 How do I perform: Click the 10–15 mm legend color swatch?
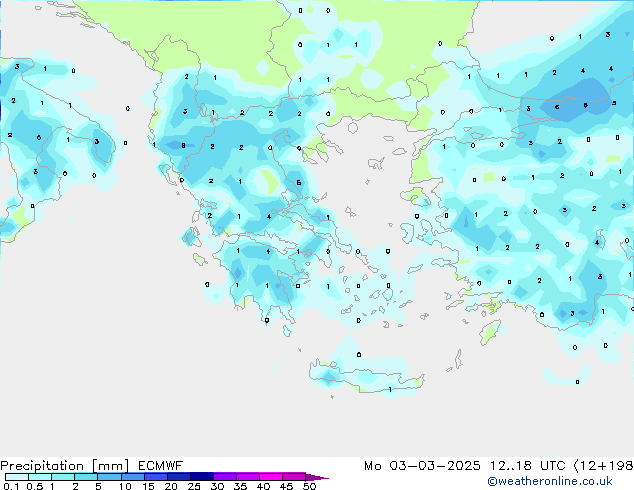coord(133,477)
